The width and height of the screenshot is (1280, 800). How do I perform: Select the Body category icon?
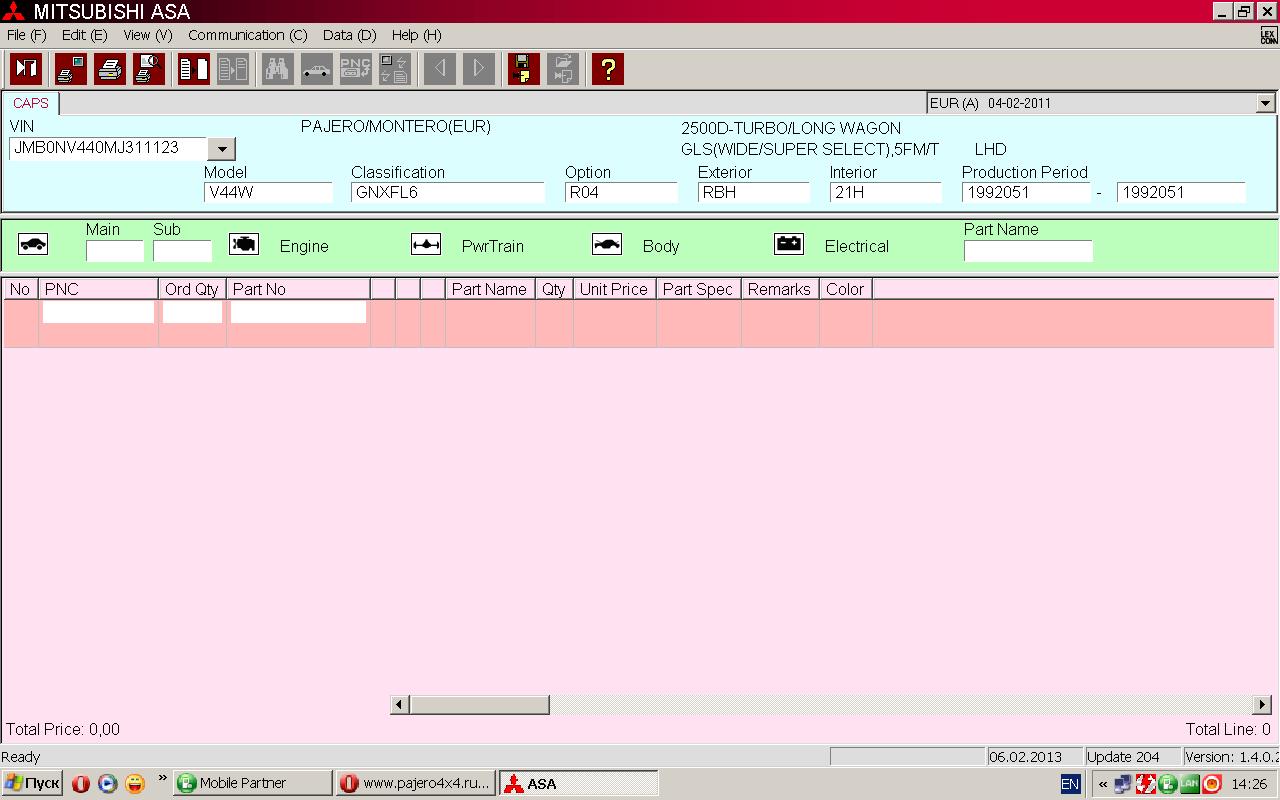[607, 245]
